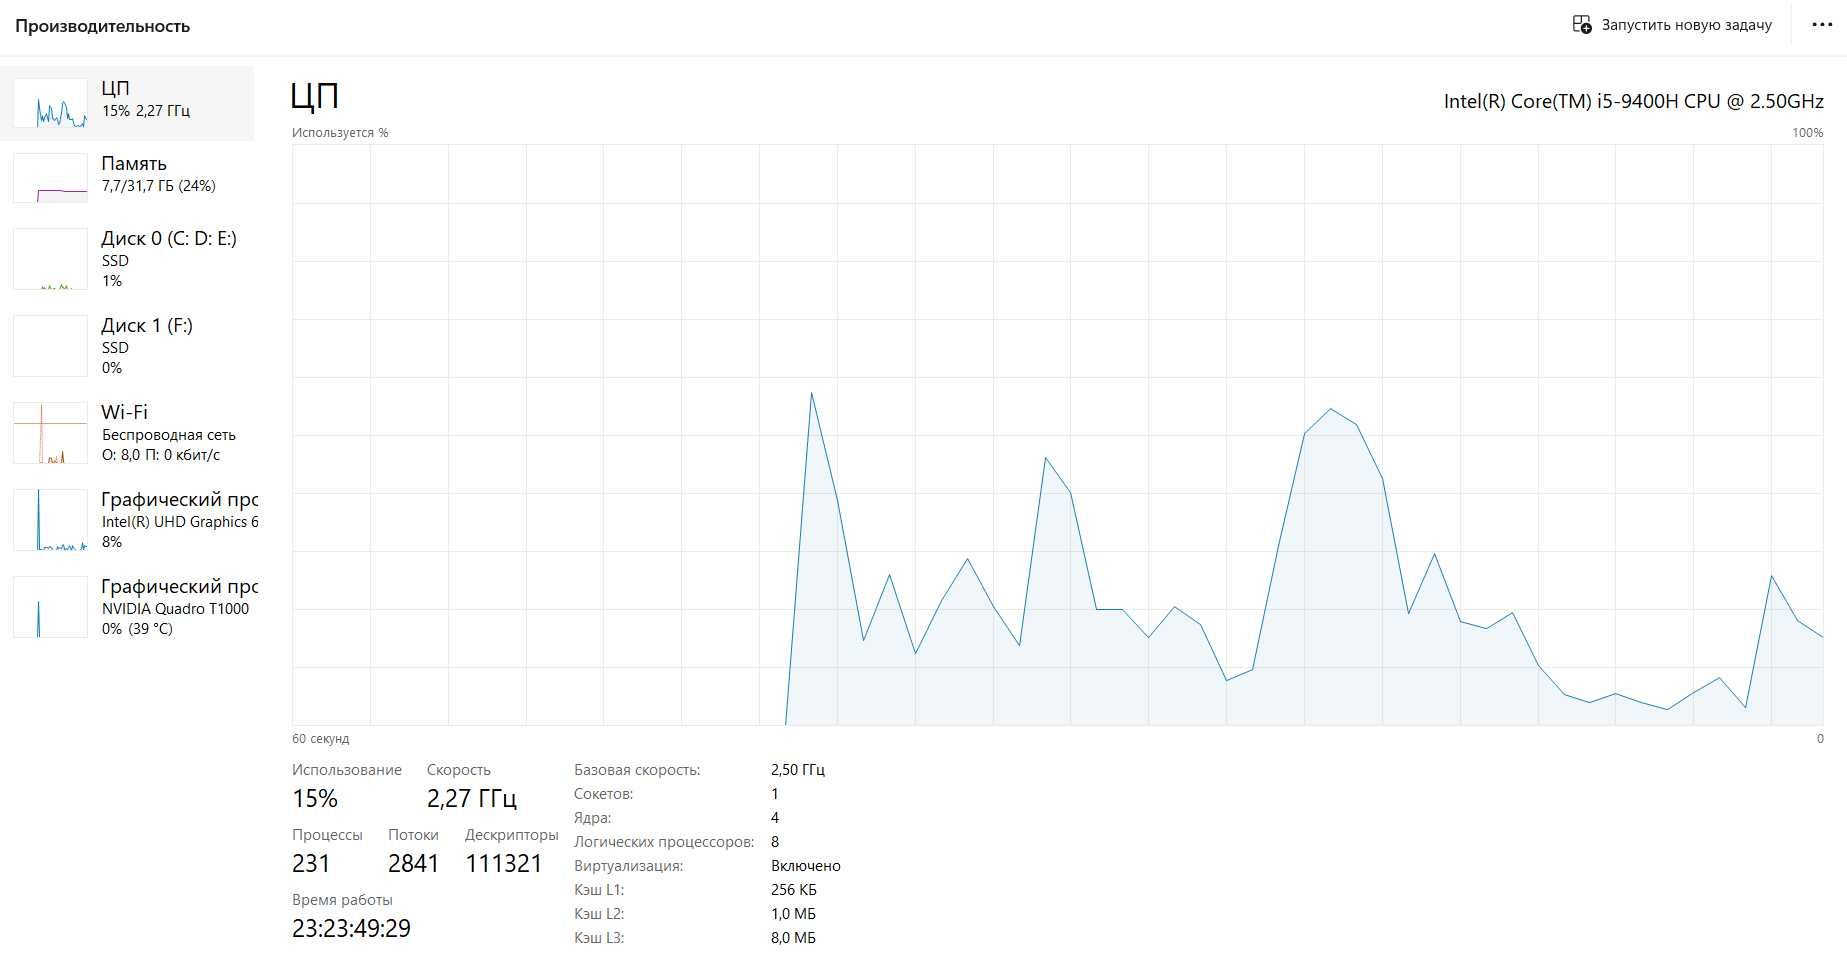Click the Виртуализация label
1847x962 pixels.
pos(629,866)
